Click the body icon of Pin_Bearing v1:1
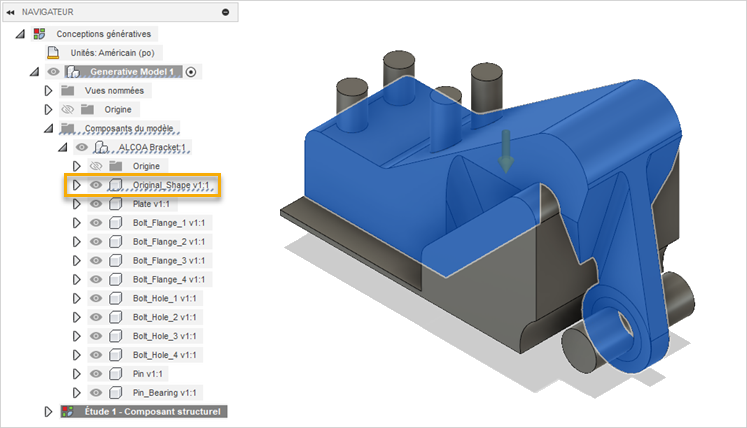This screenshot has width=747, height=428. 115,393
